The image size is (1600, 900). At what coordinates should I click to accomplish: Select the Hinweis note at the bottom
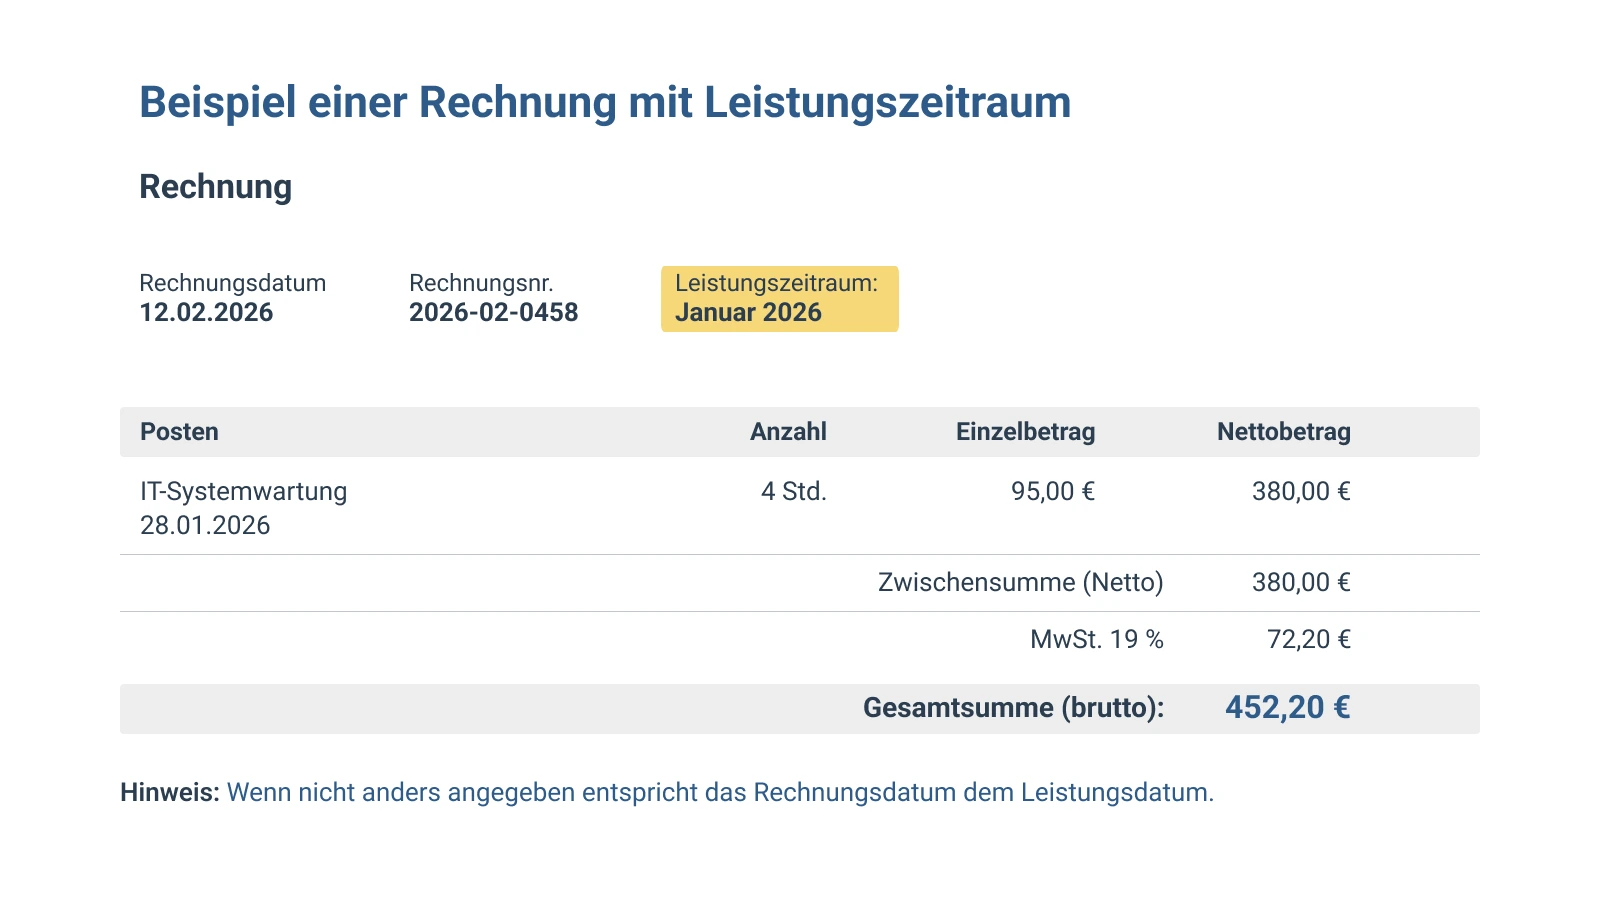667,792
